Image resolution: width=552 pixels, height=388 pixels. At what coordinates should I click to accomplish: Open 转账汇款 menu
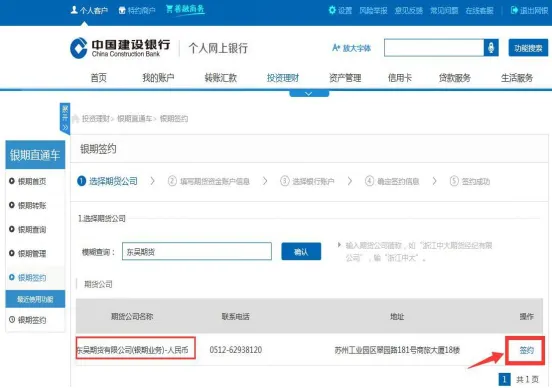click(x=221, y=77)
